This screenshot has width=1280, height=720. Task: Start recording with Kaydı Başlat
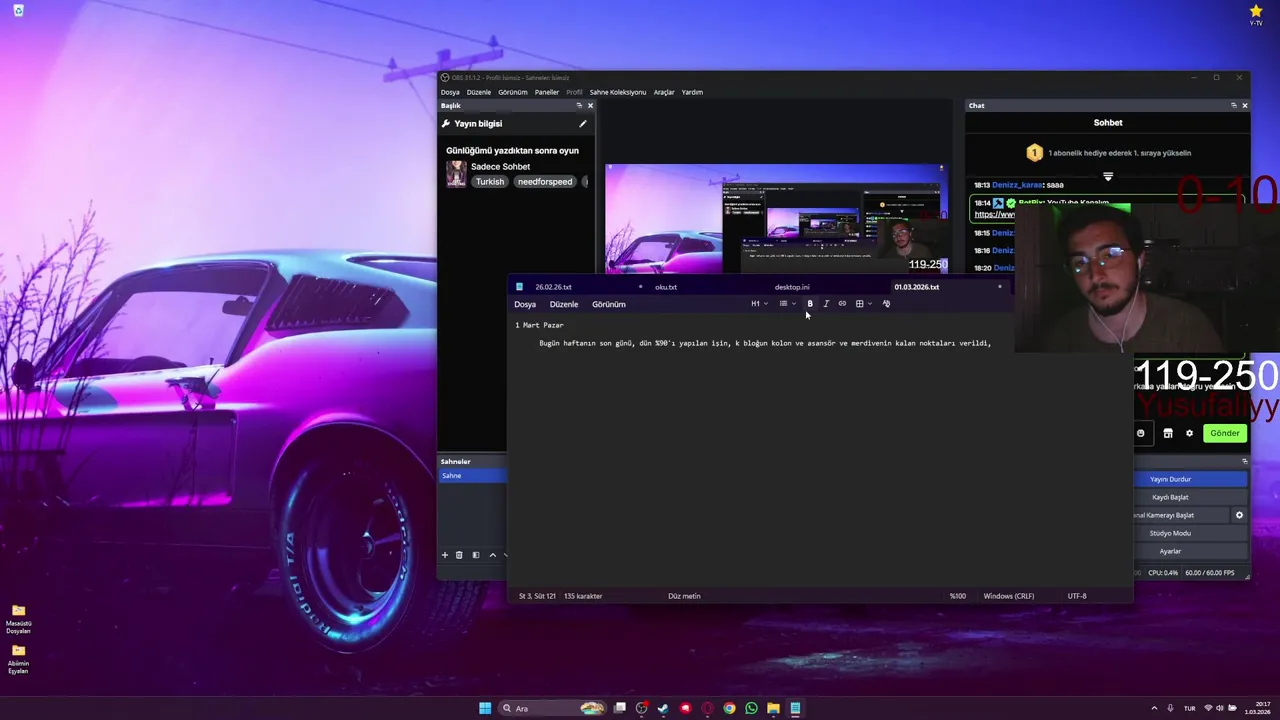(1190, 497)
